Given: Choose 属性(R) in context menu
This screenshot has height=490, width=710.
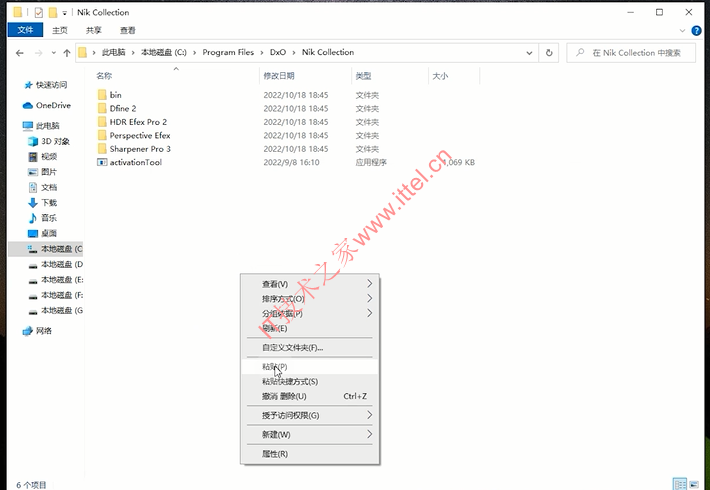Looking at the screenshot, I should [x=310, y=454].
